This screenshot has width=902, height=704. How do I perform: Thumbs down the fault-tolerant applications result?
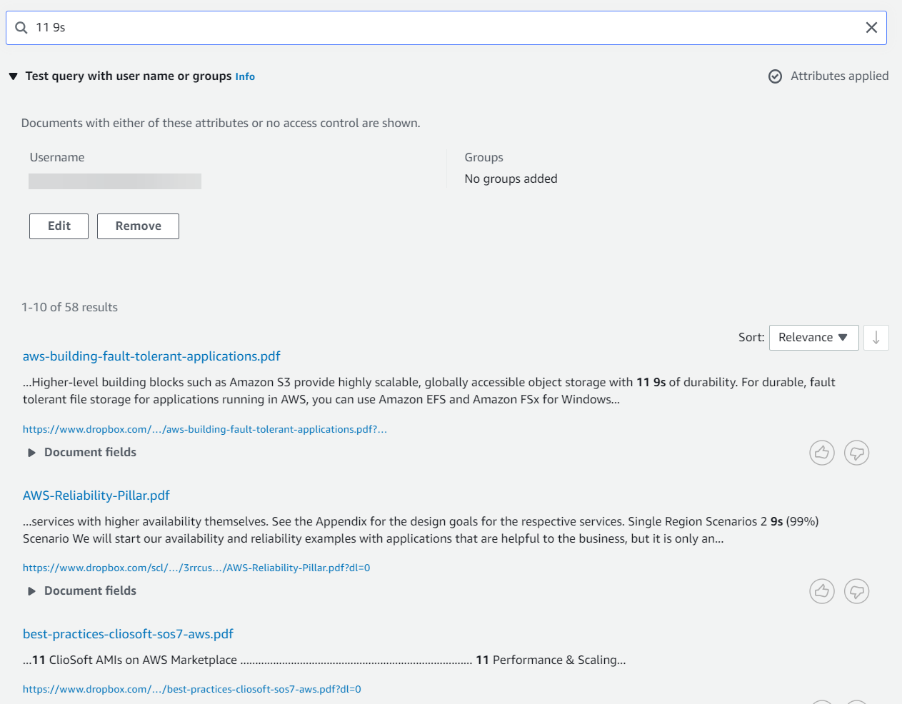856,453
